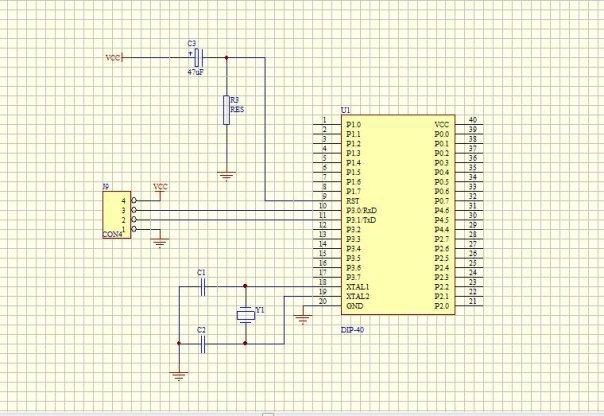Select the ground symbol below R3
Viewport: 604px width, 416px height.
pyautogui.click(x=226, y=177)
